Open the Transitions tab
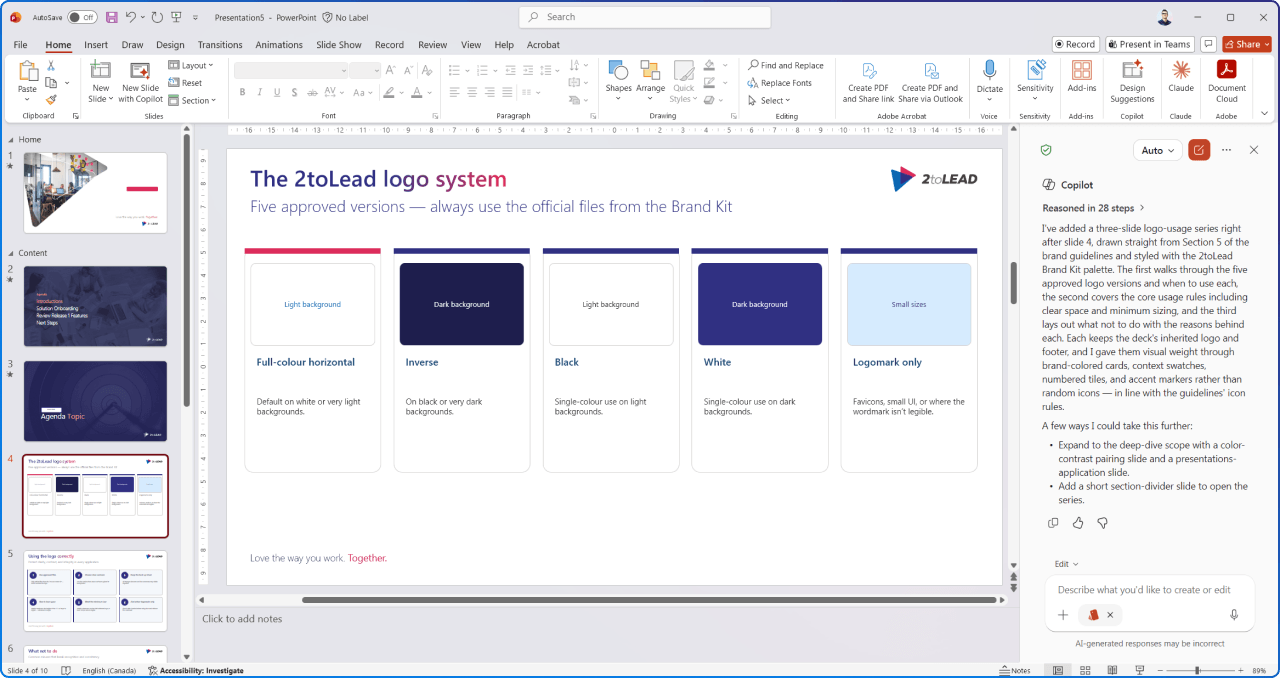This screenshot has height=678, width=1280. 220,45
